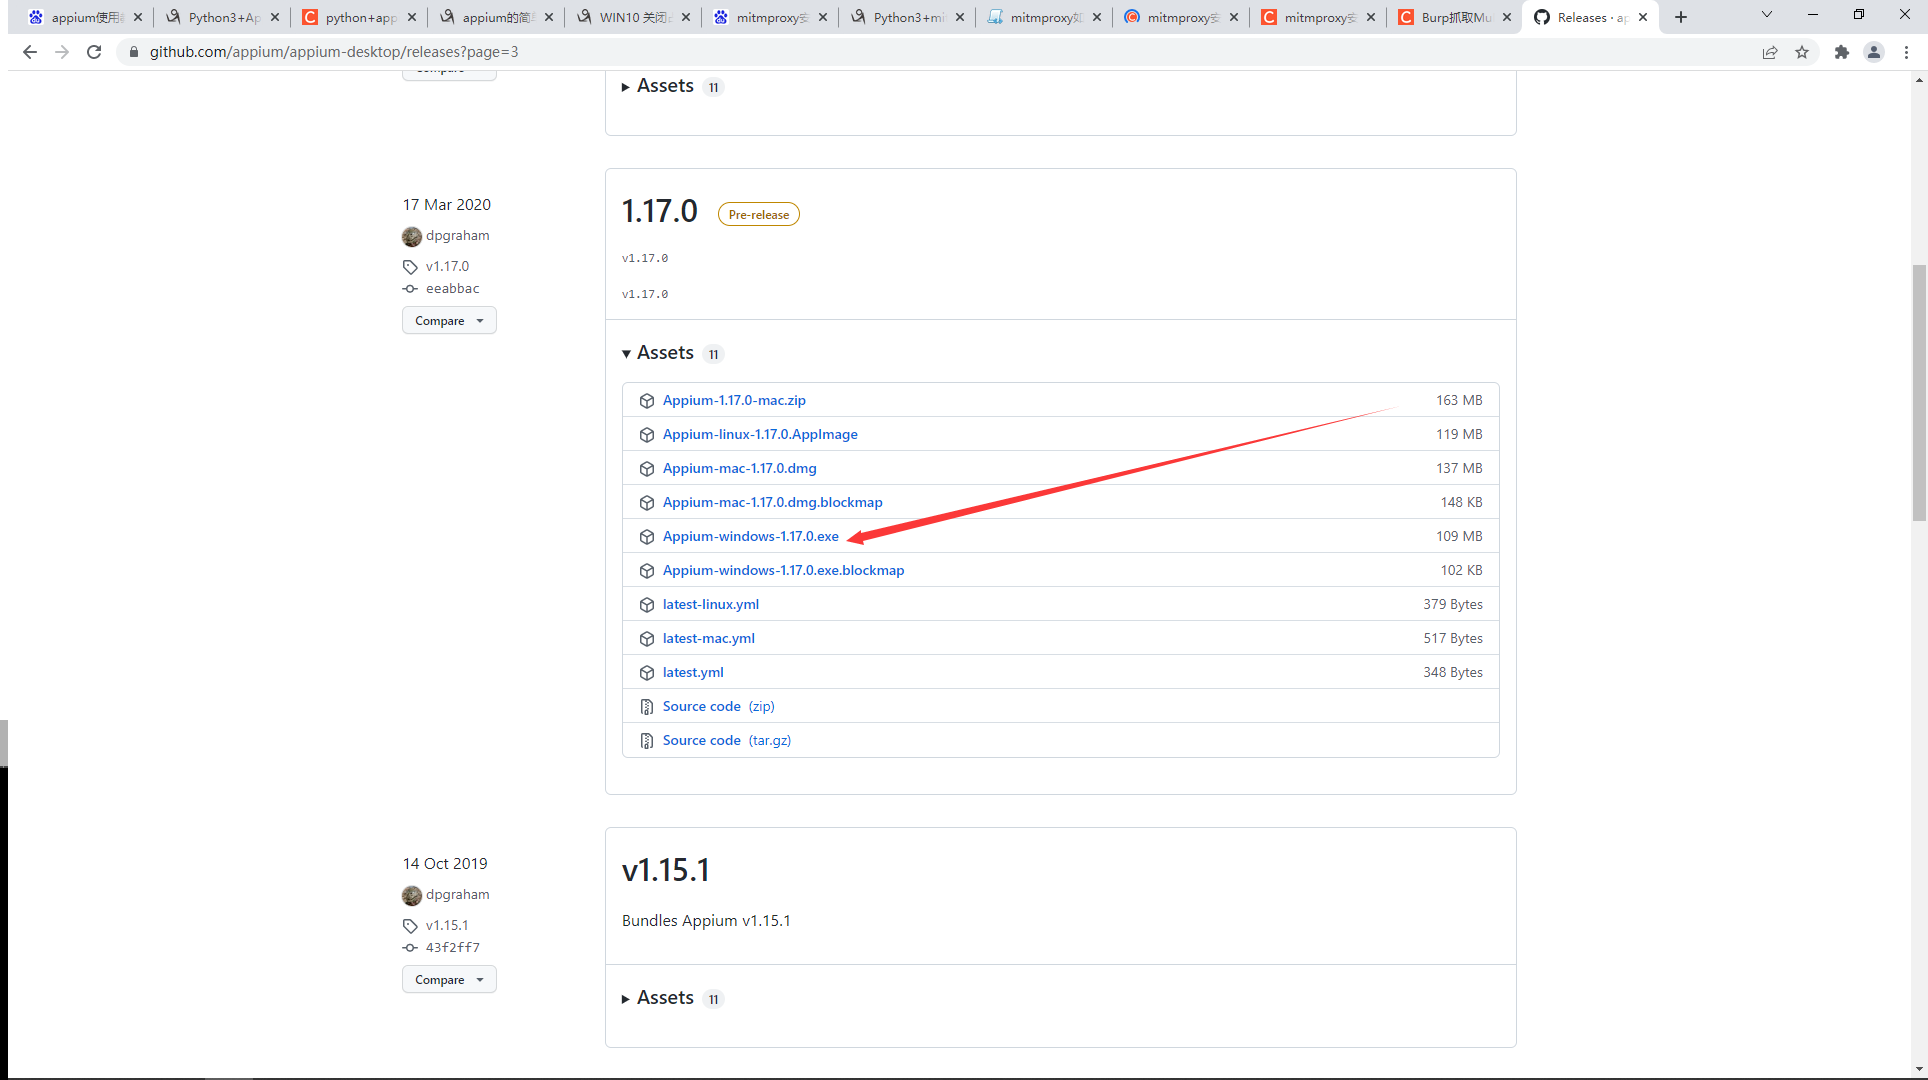
Task: Click the browser reload icon
Action: pos(94,52)
